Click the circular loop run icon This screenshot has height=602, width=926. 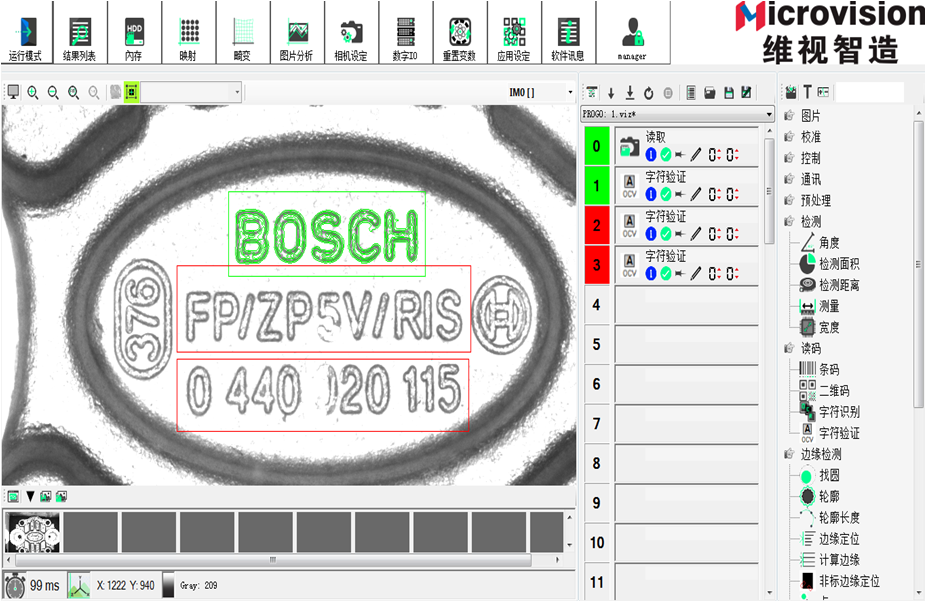click(649, 93)
